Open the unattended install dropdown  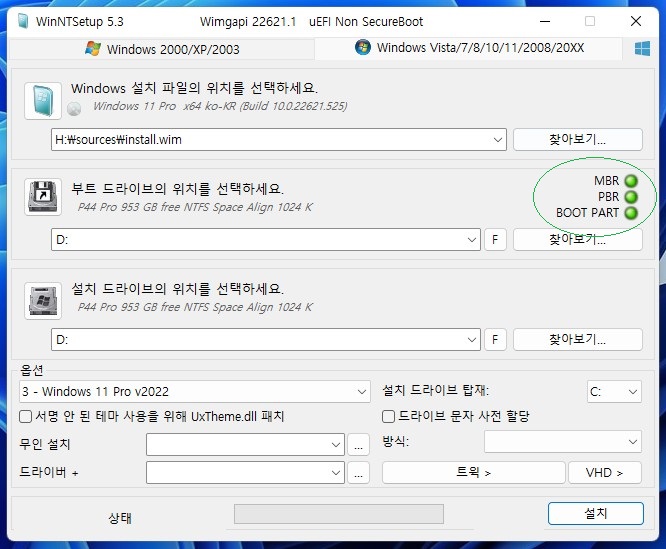coord(245,445)
